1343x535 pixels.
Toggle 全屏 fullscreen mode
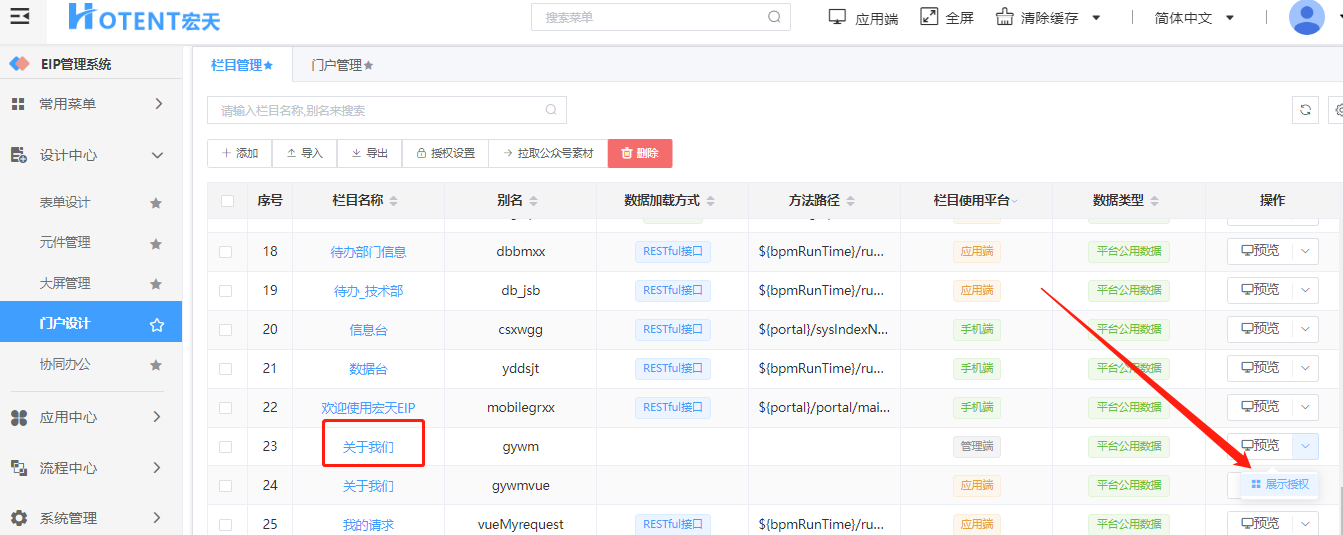[946, 18]
